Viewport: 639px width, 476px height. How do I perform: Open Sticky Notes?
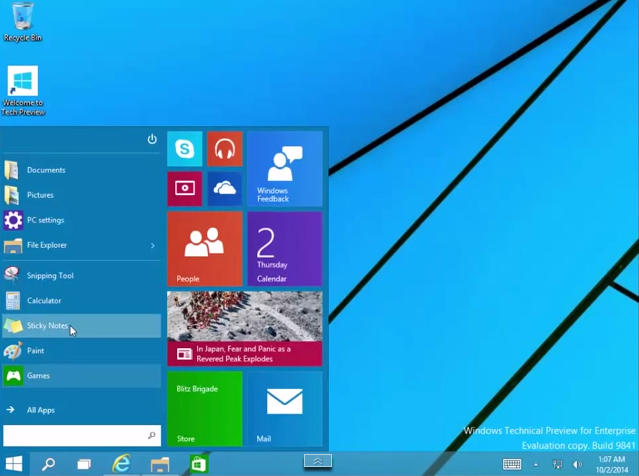coord(82,326)
